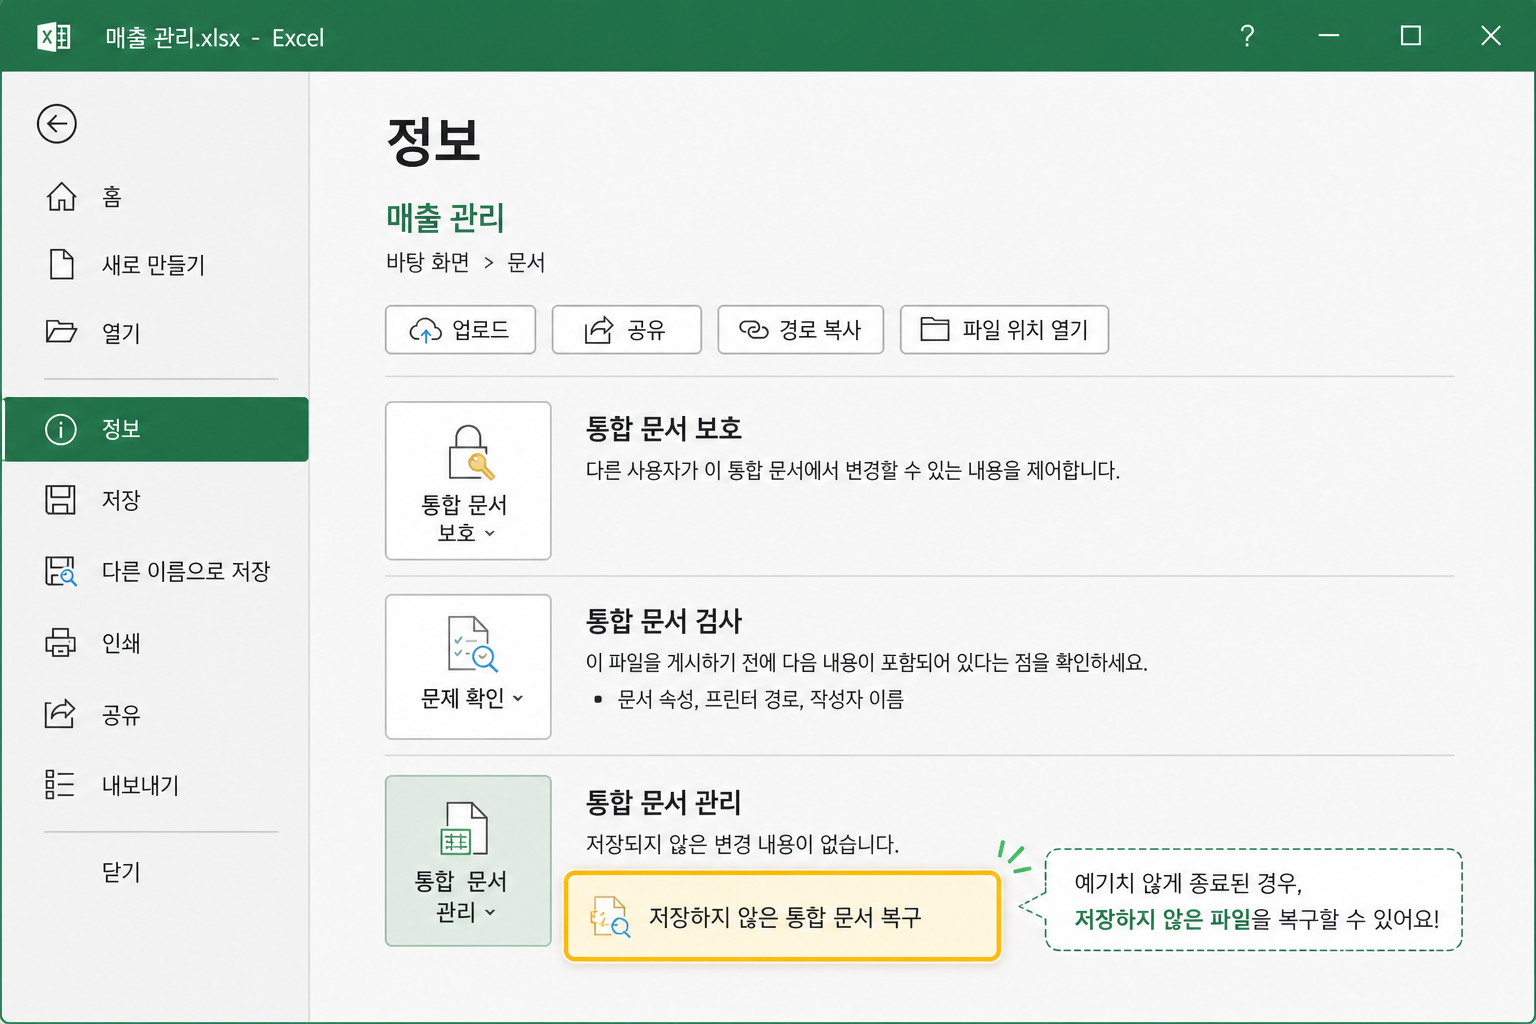Choose 닫기 in the left sidebar
1536x1024 pixels.
click(x=121, y=872)
